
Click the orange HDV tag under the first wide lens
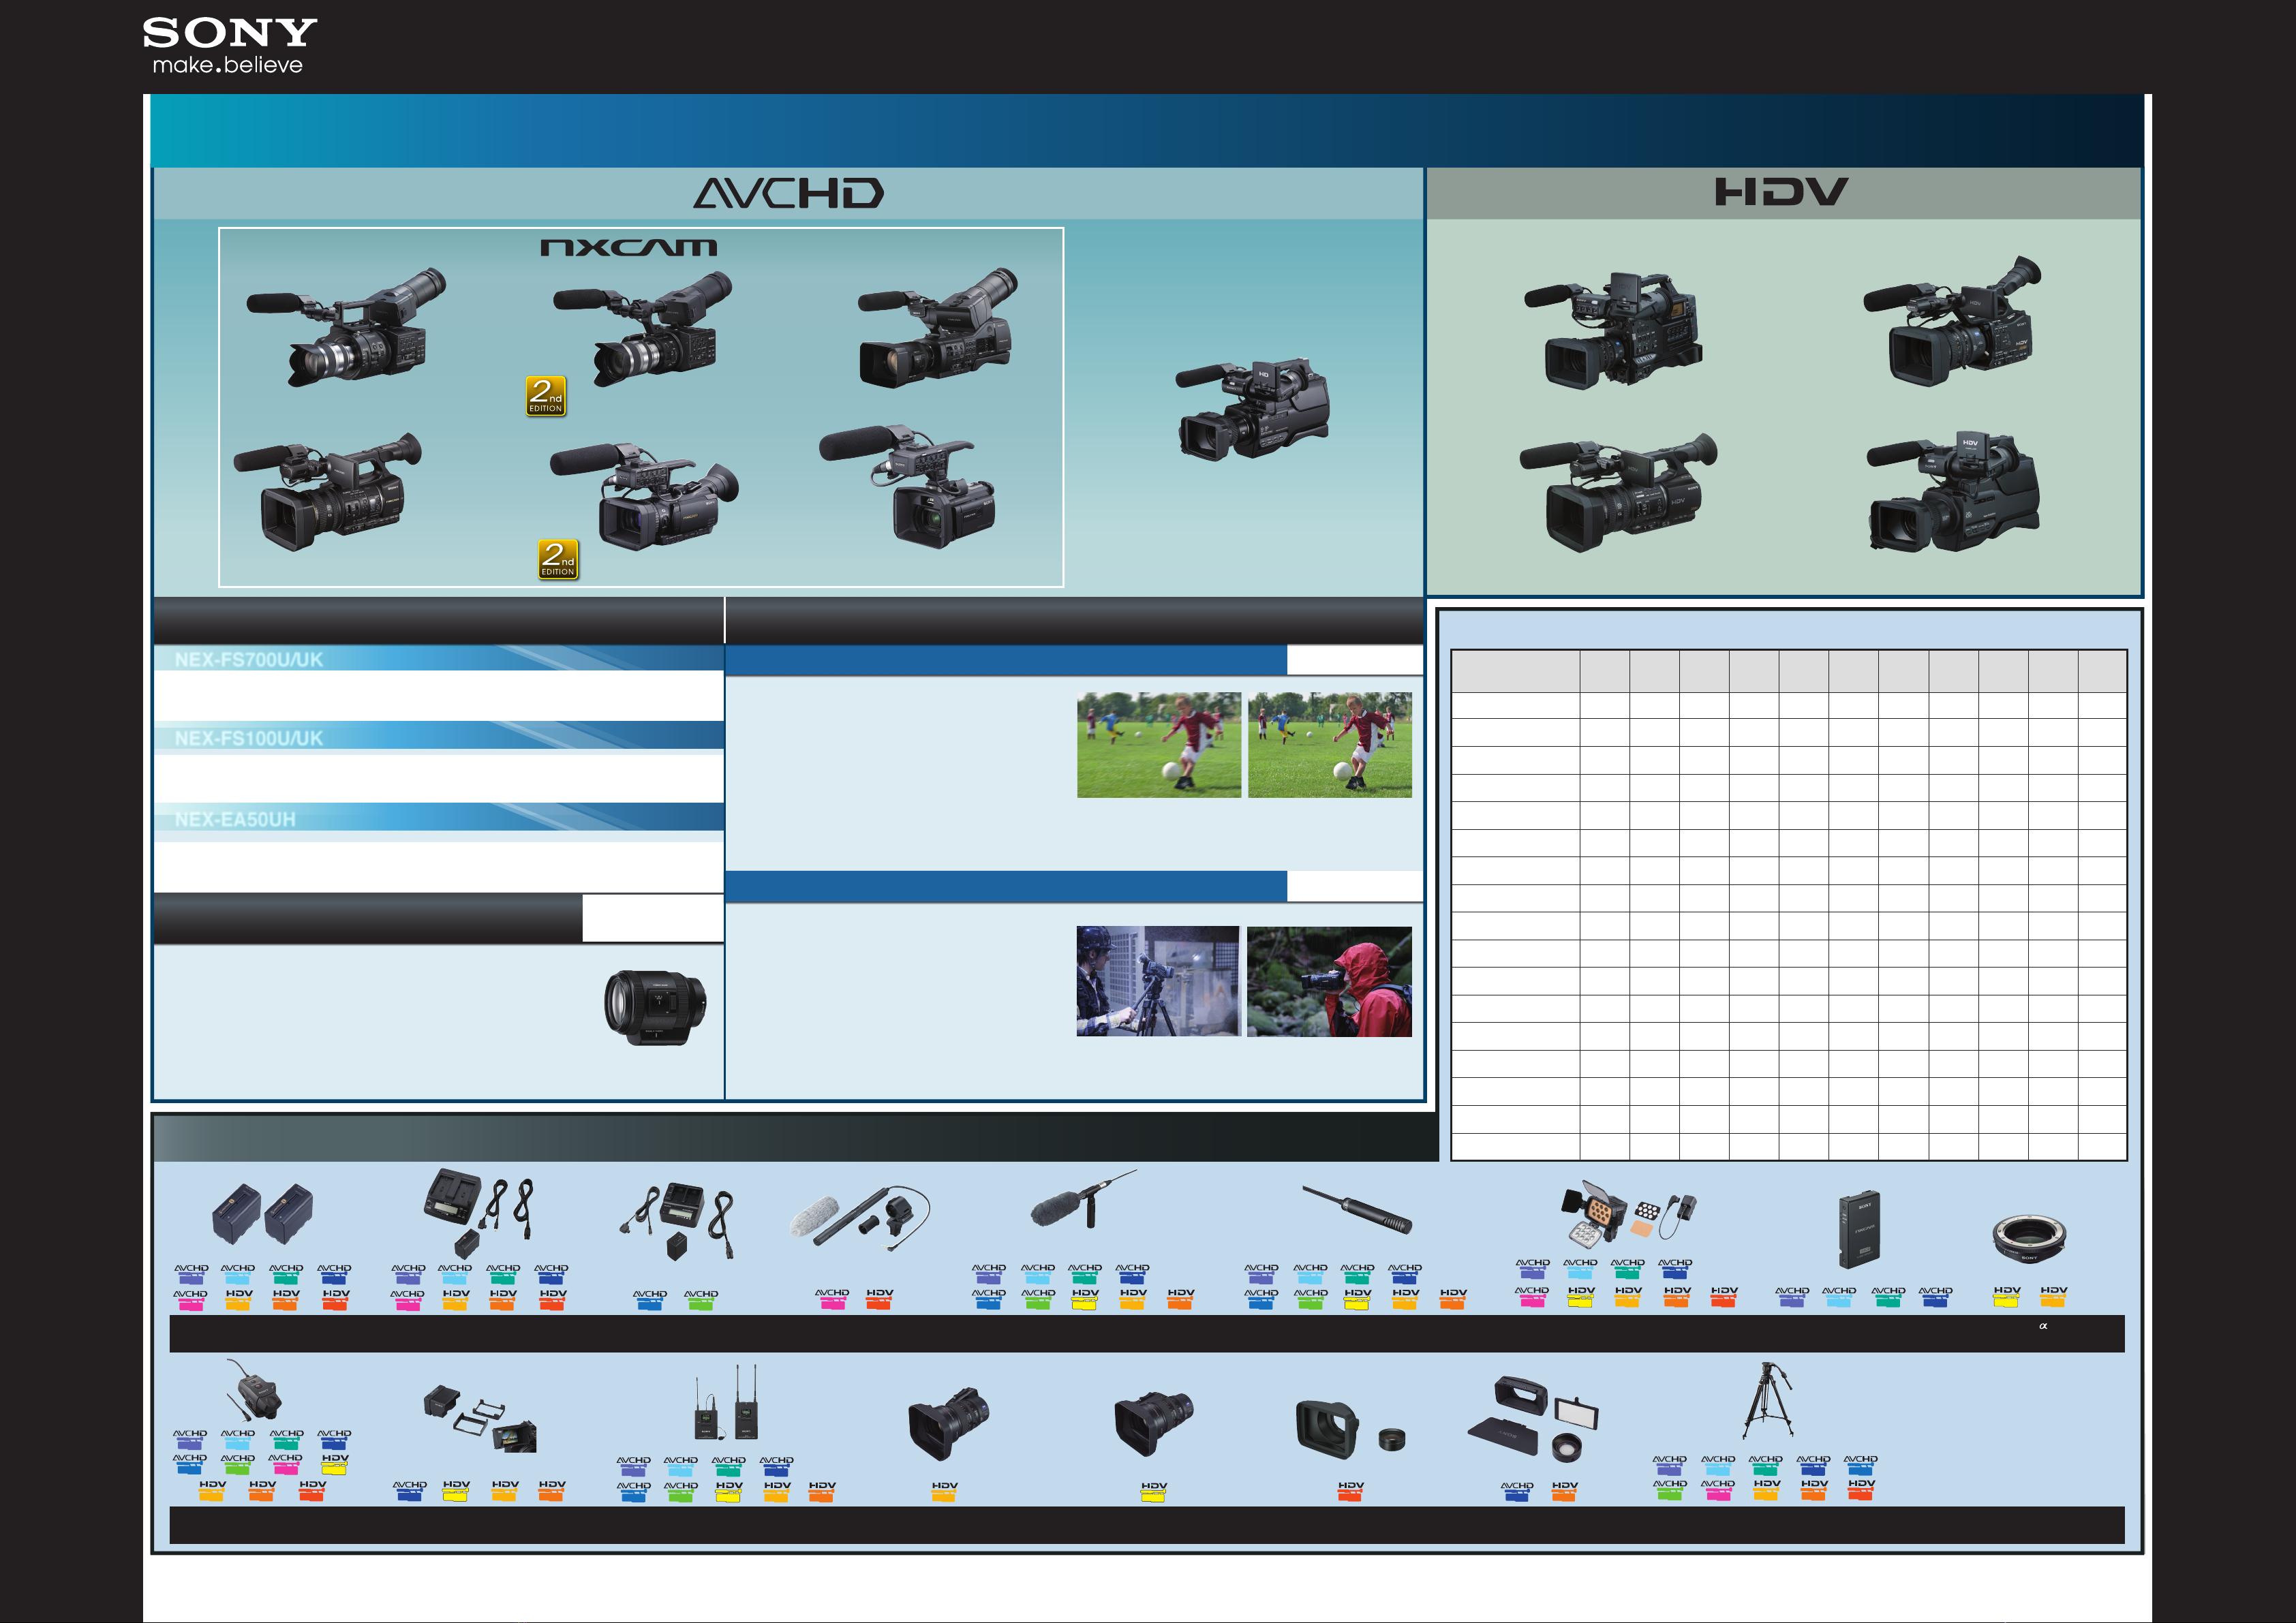coord(944,1491)
